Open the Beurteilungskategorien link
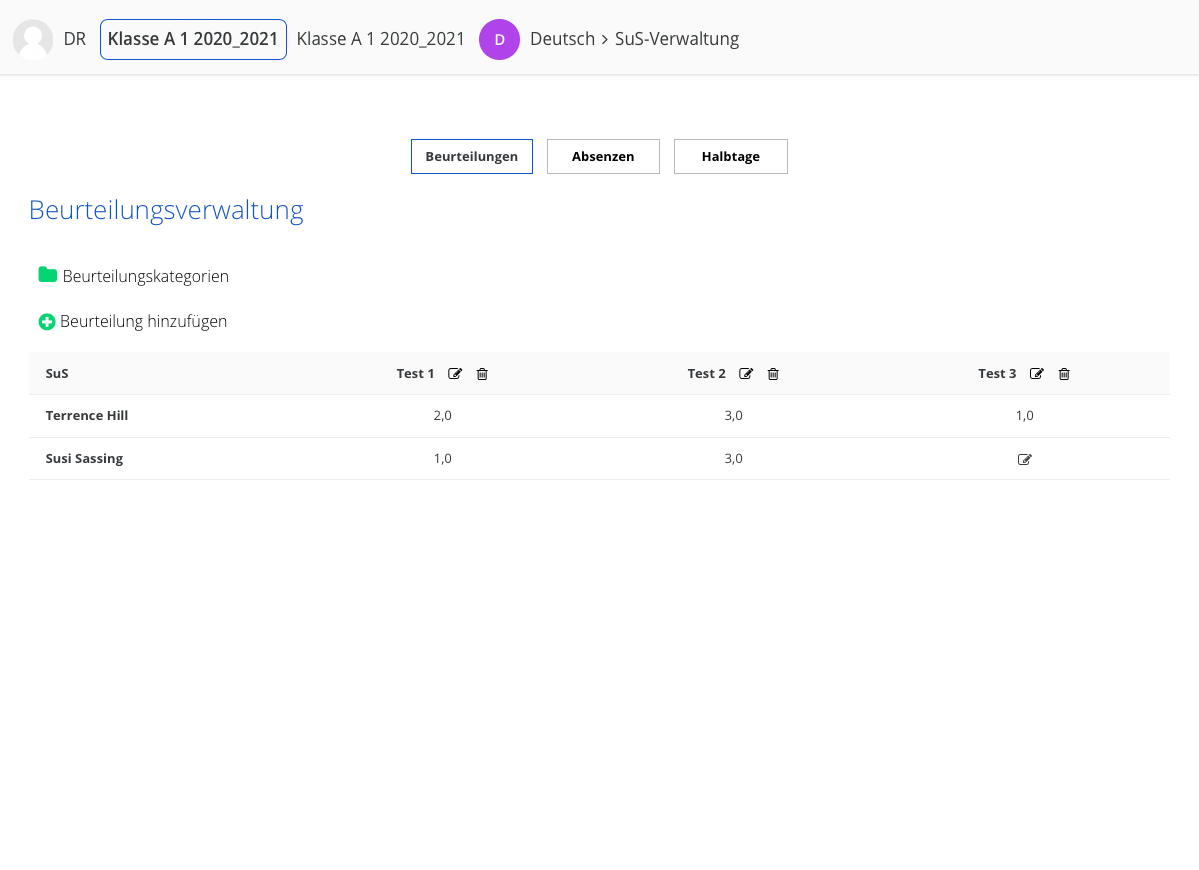 (145, 276)
